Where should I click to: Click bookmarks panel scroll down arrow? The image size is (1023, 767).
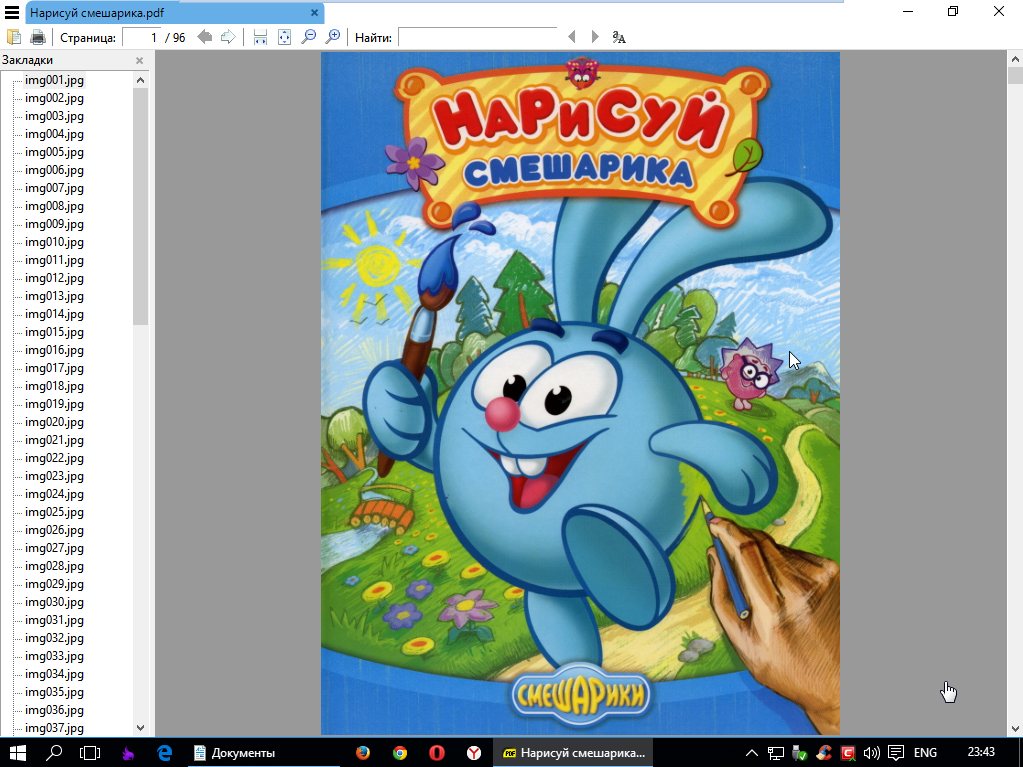(x=140, y=728)
